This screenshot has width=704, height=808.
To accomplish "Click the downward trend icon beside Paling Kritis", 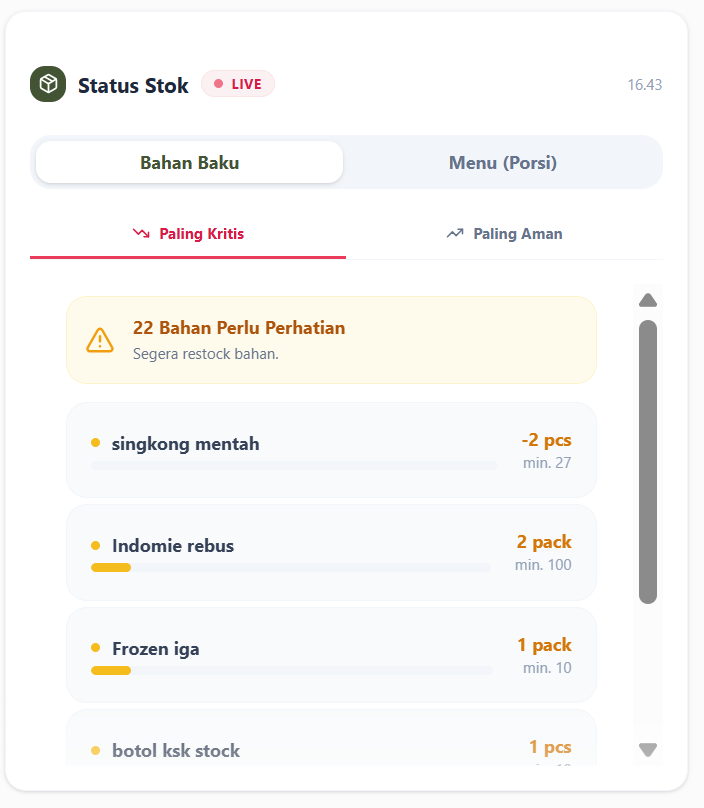I will coord(141,234).
